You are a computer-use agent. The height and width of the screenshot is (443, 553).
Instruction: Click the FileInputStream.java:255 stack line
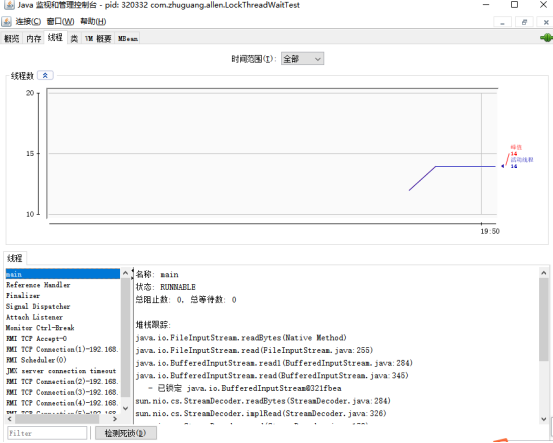tap(254, 350)
